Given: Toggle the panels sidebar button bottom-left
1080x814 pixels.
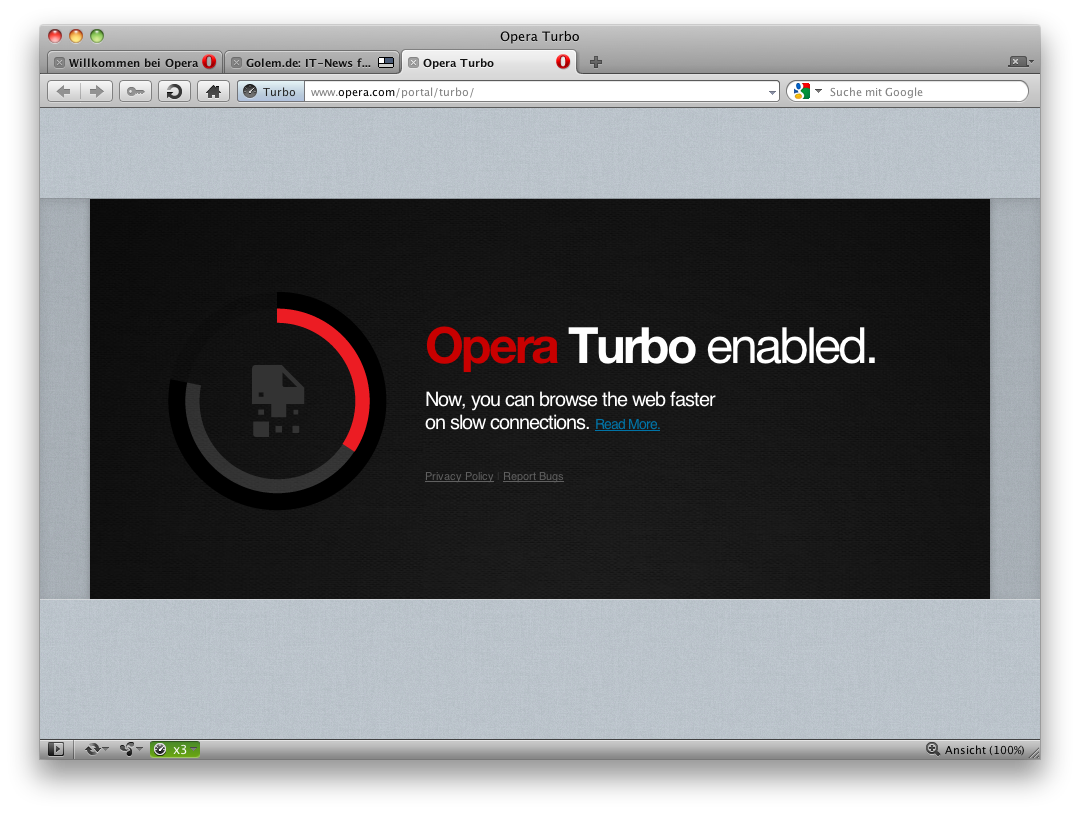Looking at the screenshot, I should [x=58, y=748].
